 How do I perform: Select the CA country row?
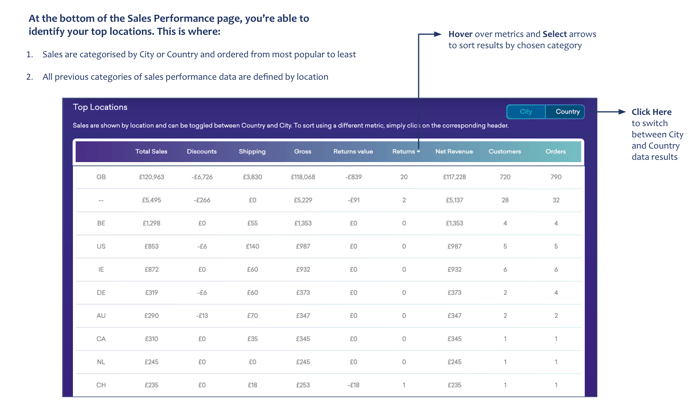pos(101,339)
